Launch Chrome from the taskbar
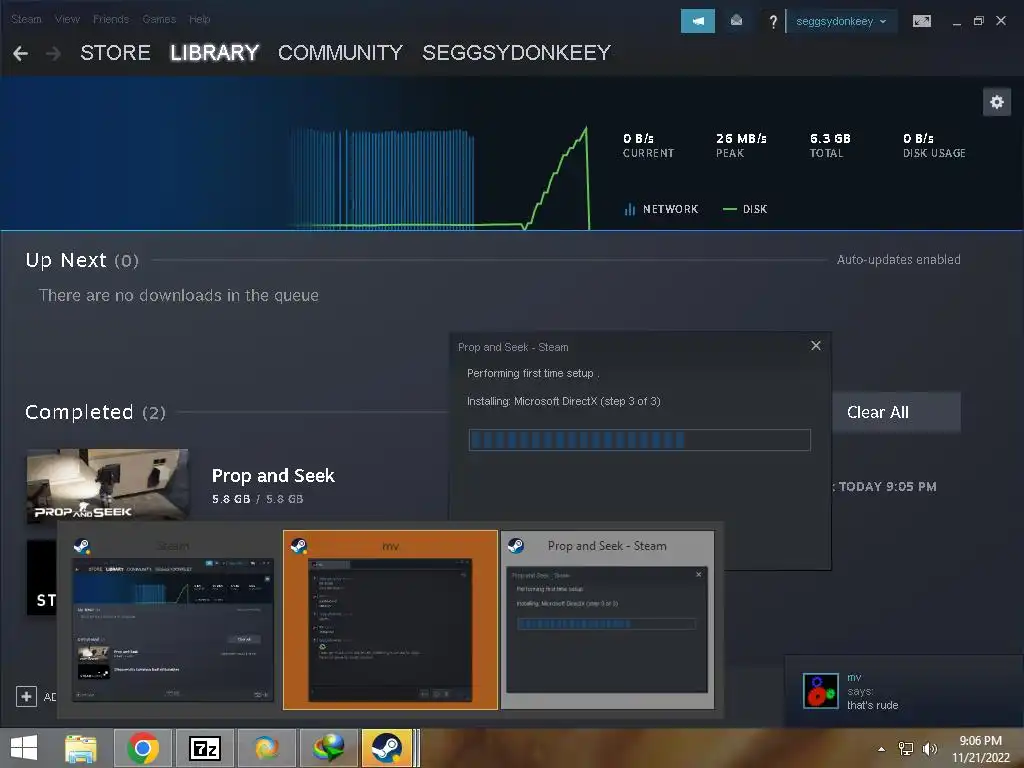This screenshot has width=1024, height=768. click(143, 748)
